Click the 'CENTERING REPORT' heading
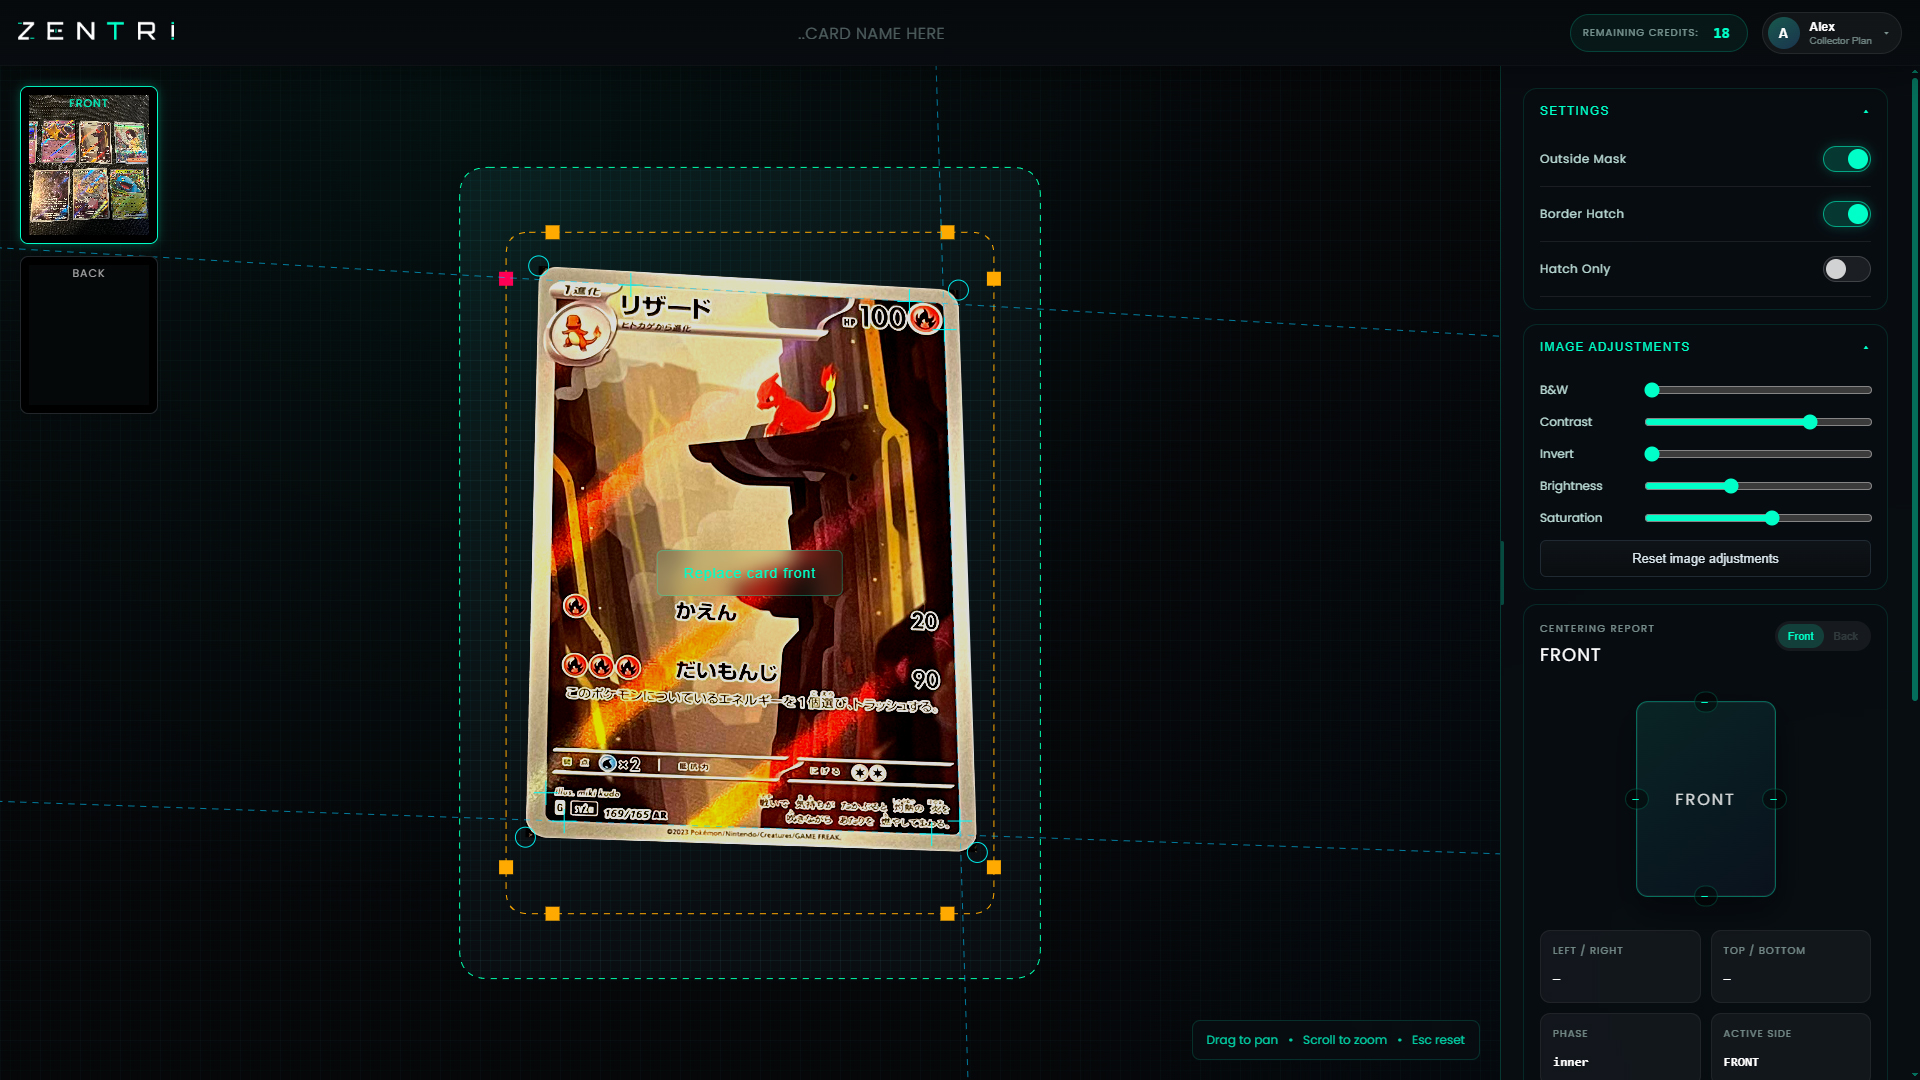This screenshot has height=1080, width=1920. click(1597, 629)
